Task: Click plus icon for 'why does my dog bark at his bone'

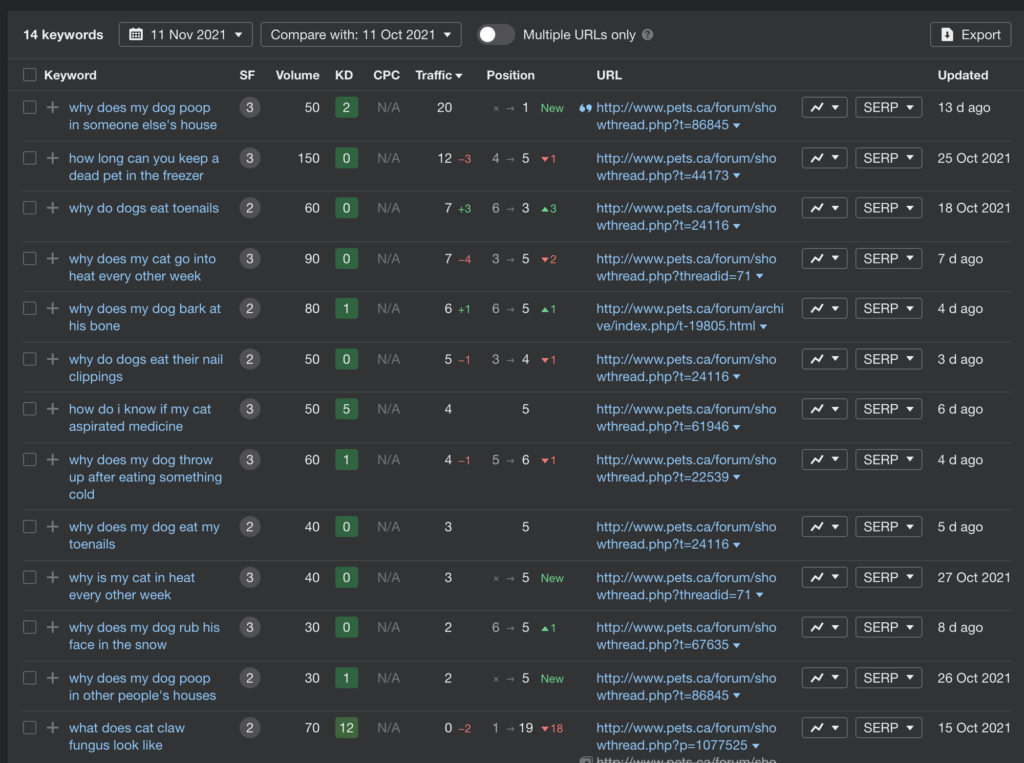Action: click(x=52, y=308)
